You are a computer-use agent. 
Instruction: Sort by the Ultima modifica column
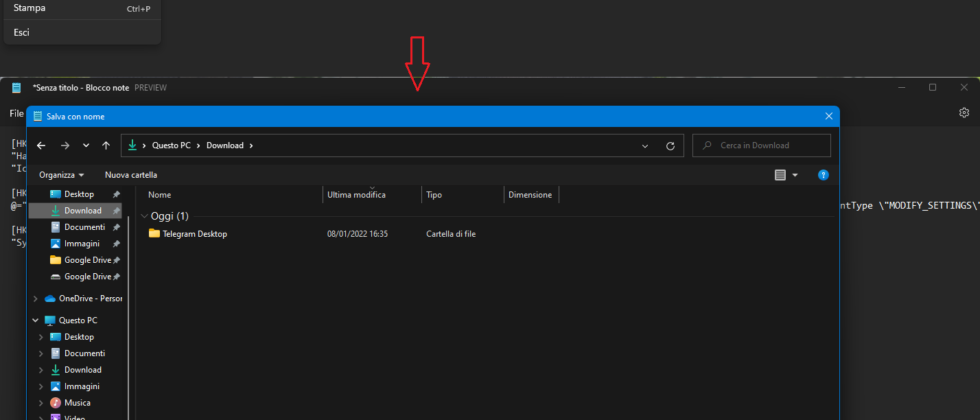(356, 195)
